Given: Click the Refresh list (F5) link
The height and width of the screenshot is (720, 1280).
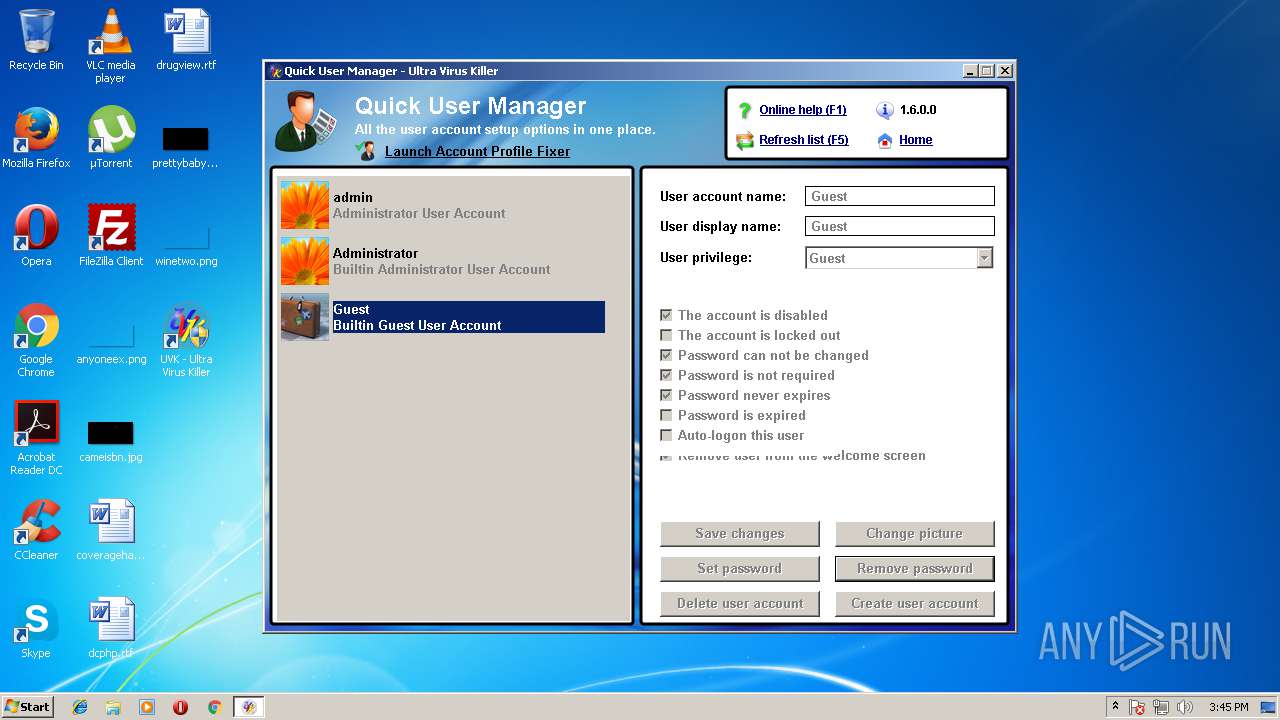Looking at the screenshot, I should pyautogui.click(x=804, y=140).
